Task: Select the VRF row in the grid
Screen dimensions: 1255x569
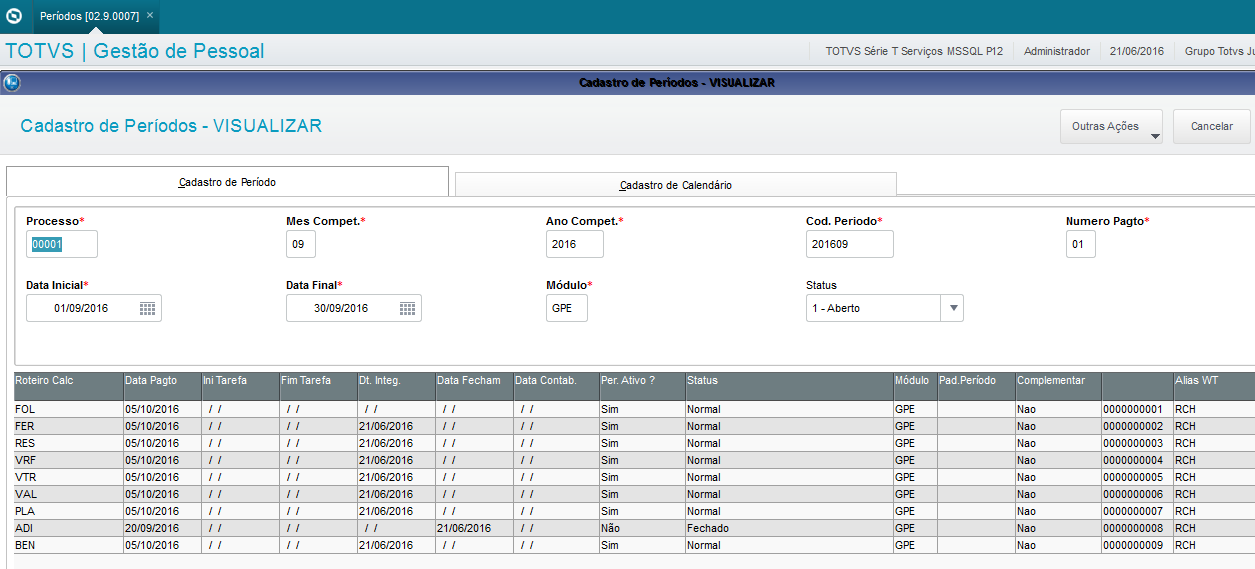Action: (634, 460)
